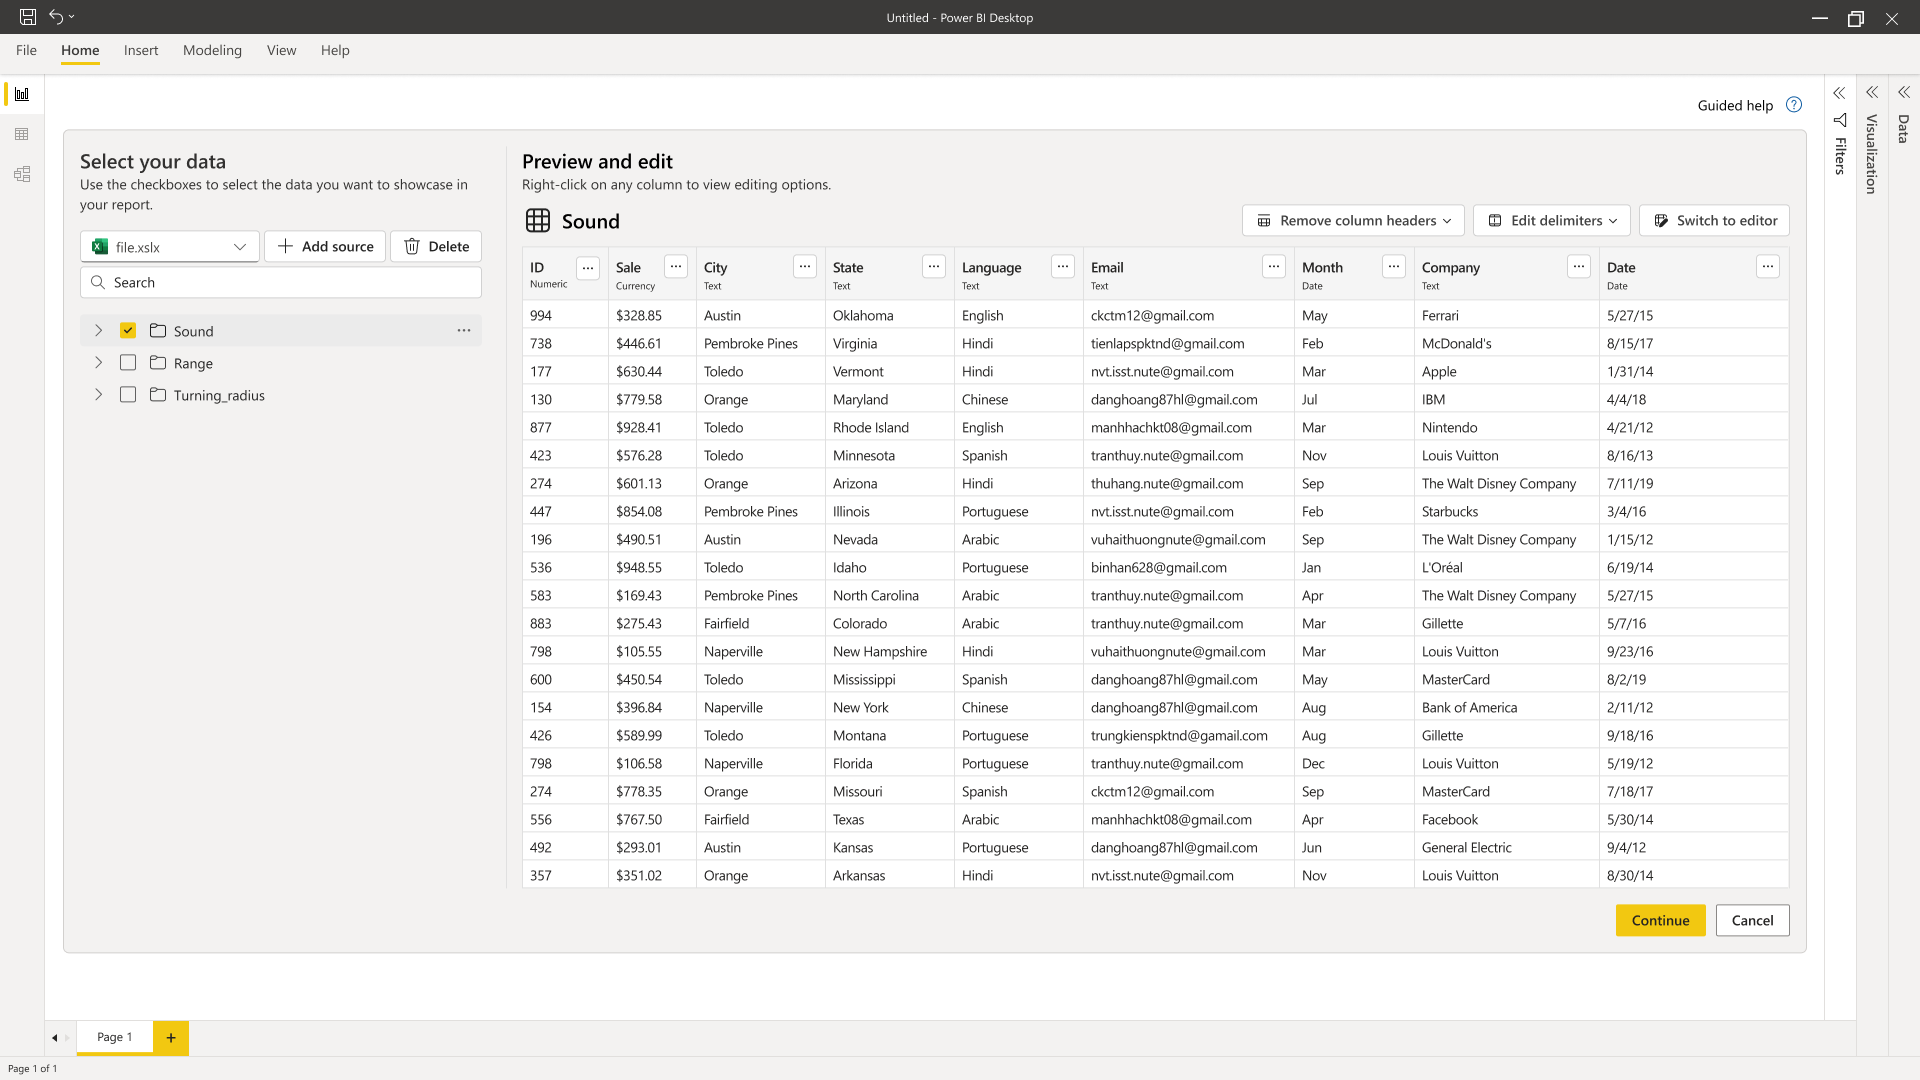
Task: Select the Insert ribbon tab
Action: 141,50
